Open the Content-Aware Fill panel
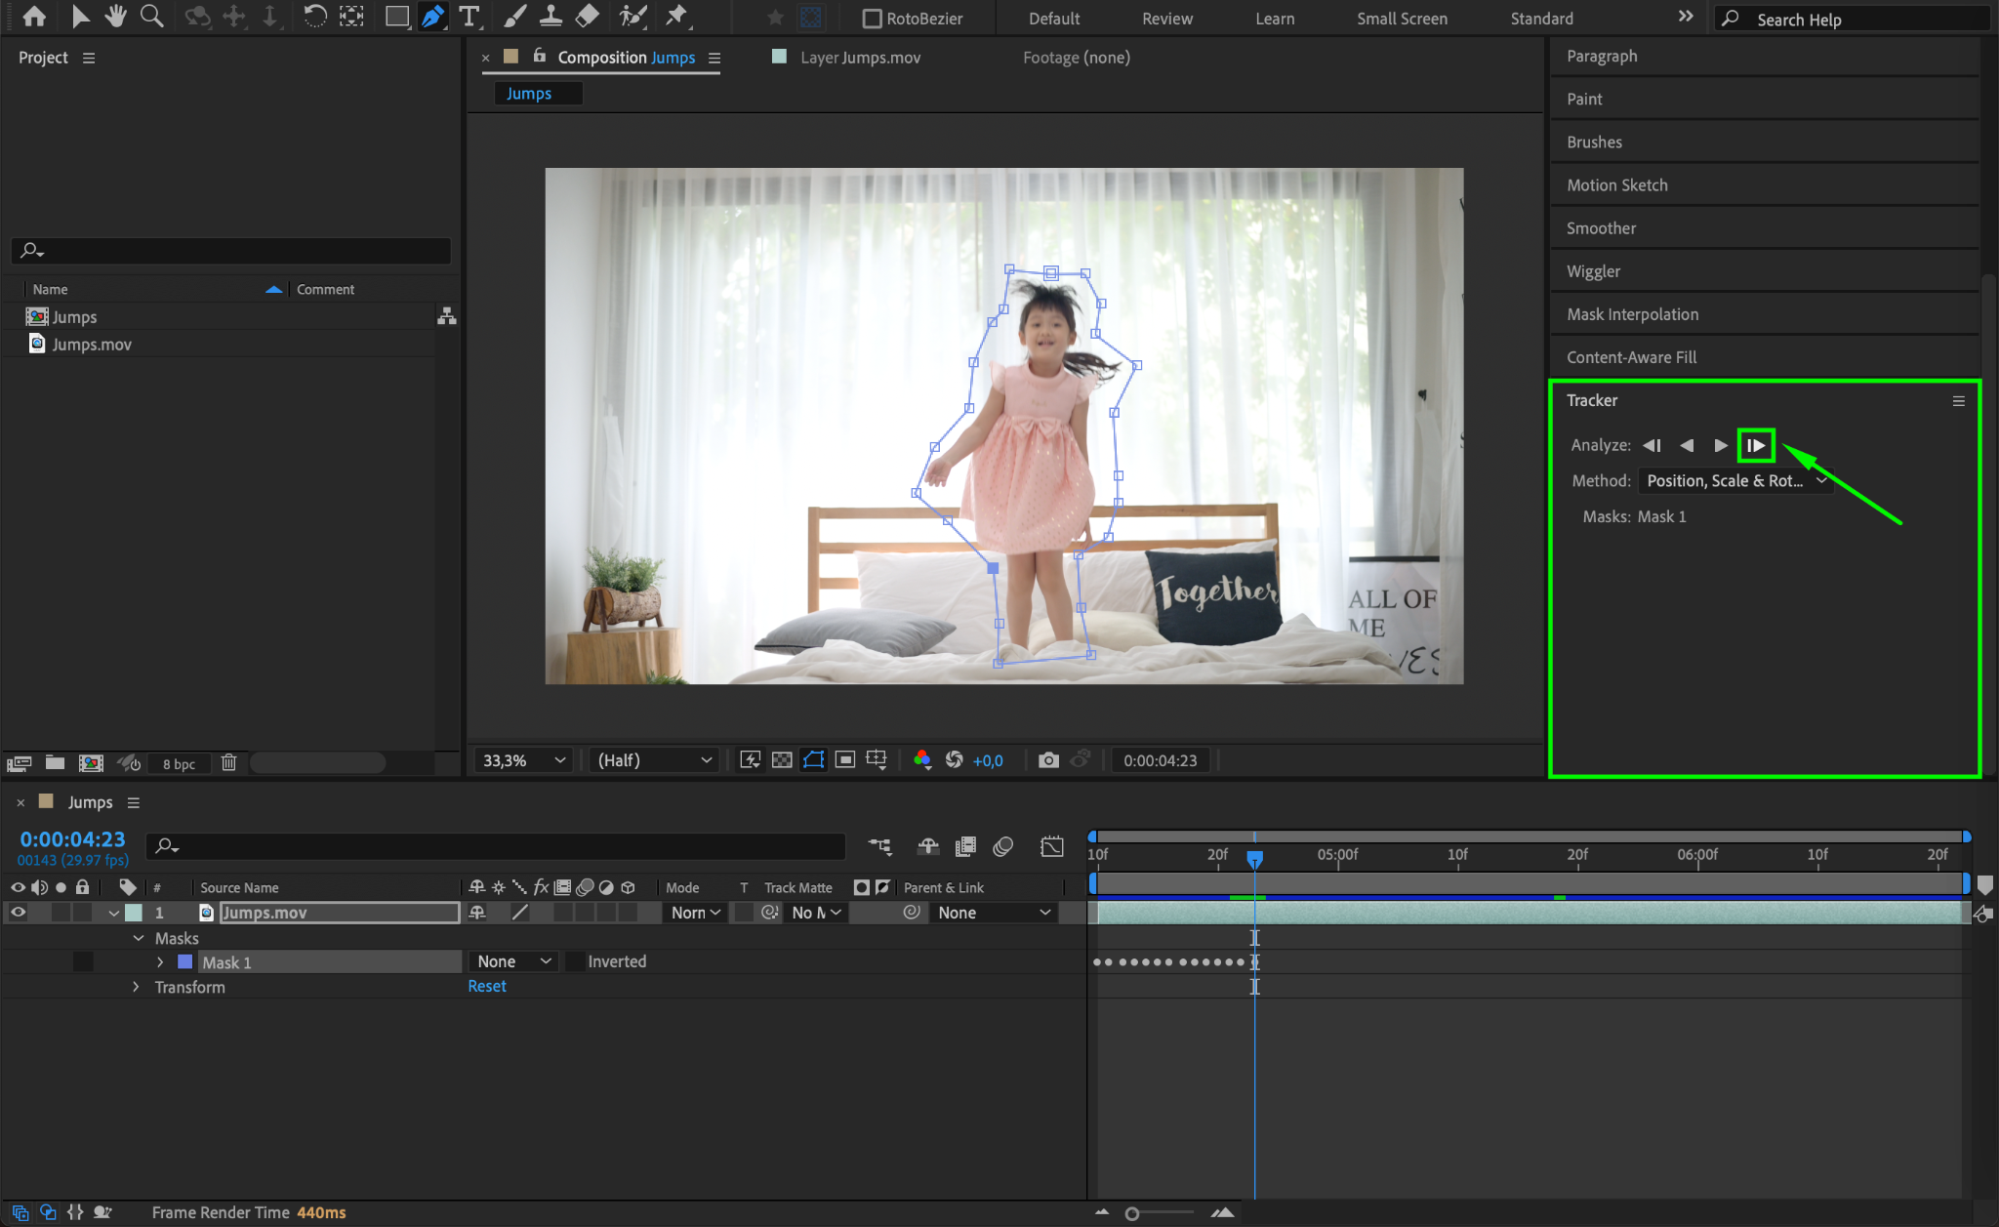The image size is (1999, 1227). tap(1631, 357)
